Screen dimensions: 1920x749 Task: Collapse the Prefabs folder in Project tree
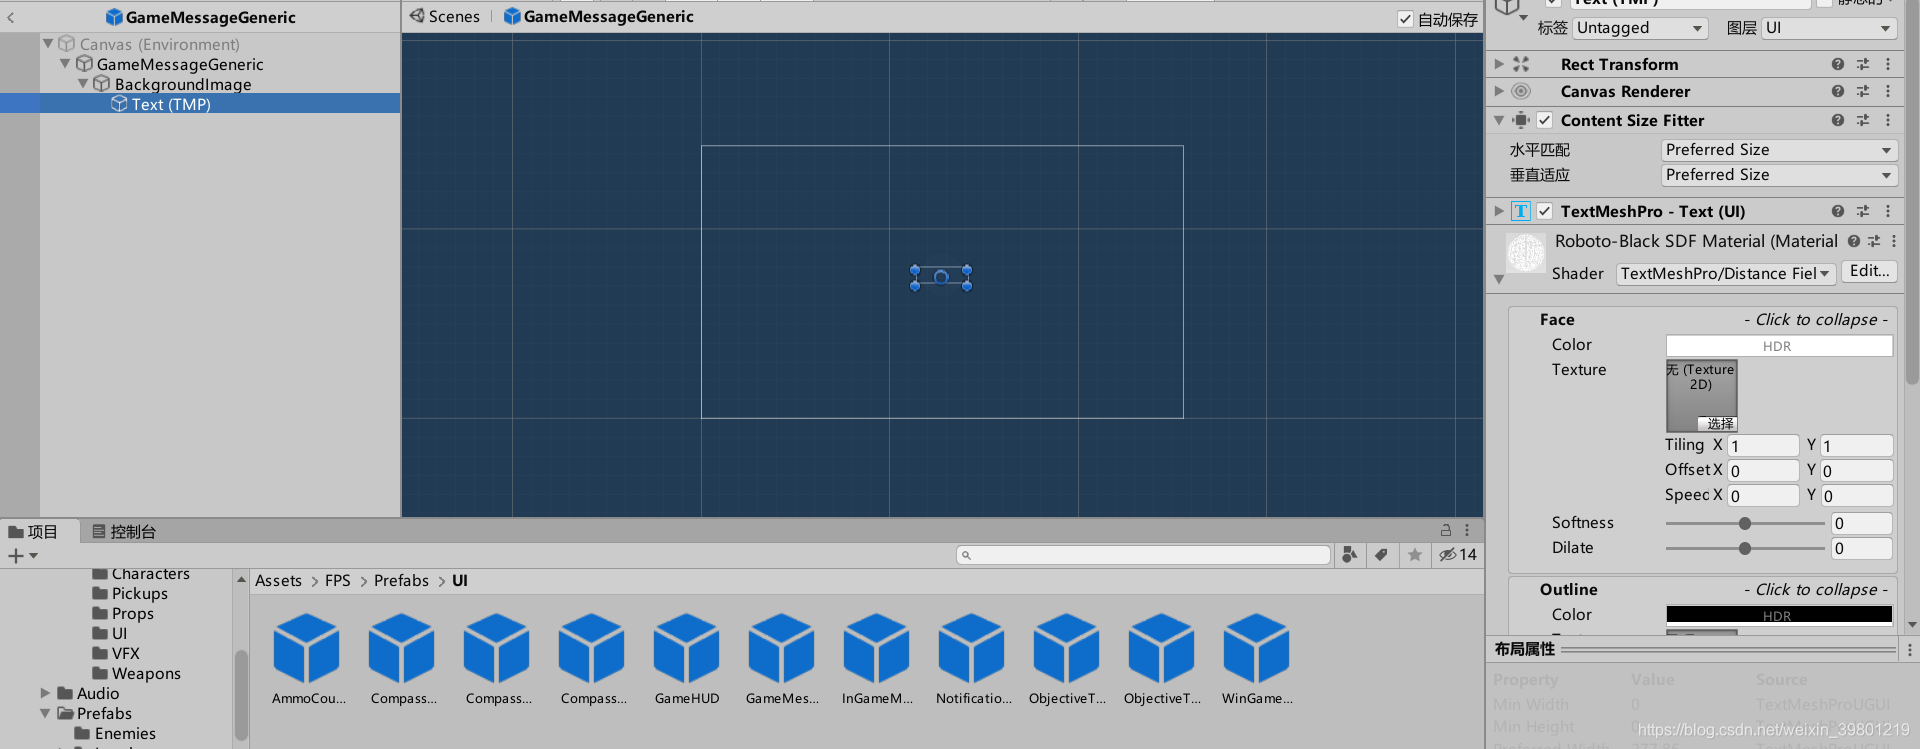[x=45, y=713]
